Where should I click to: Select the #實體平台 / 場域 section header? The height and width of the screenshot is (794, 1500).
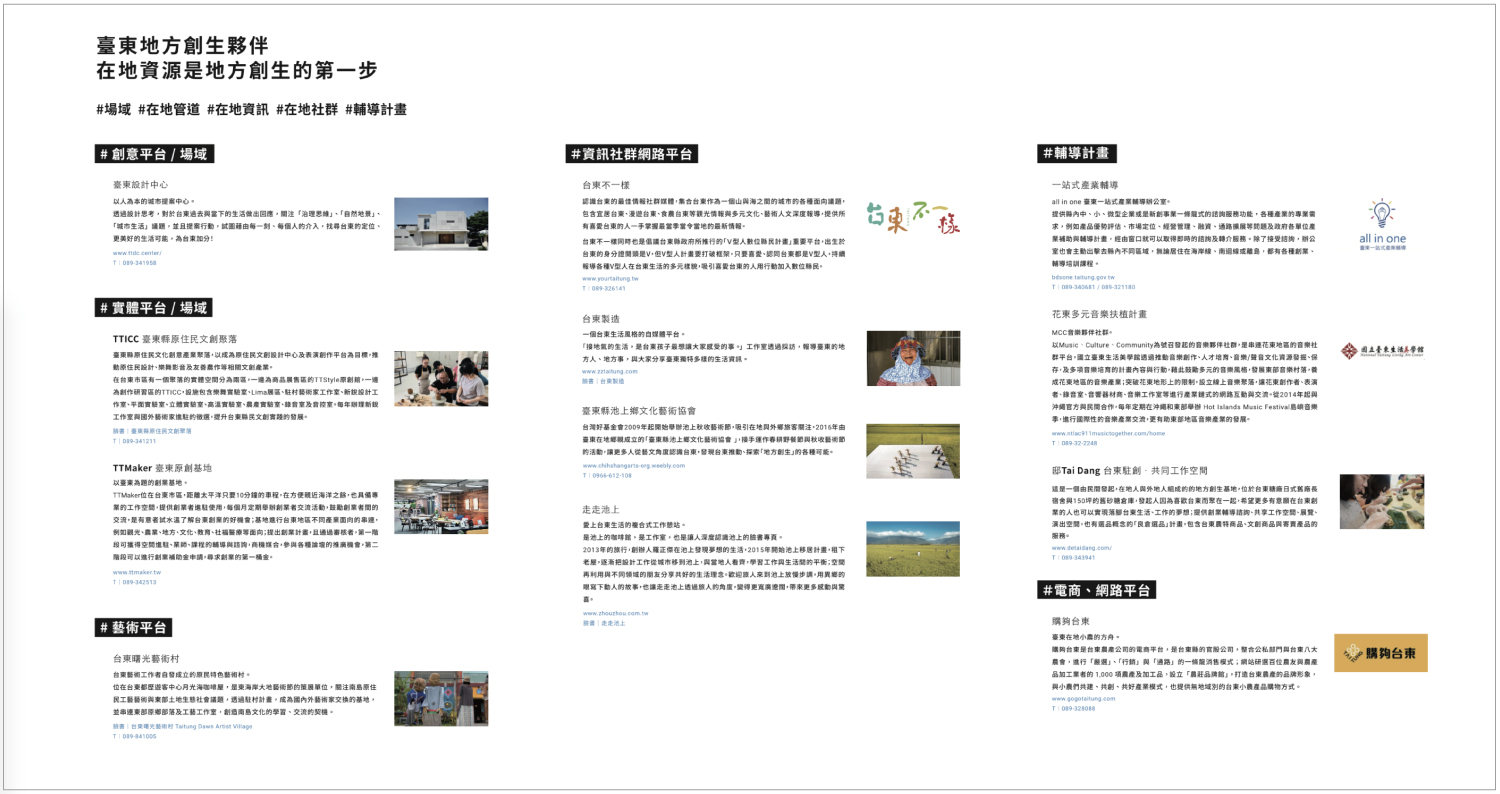[154, 307]
